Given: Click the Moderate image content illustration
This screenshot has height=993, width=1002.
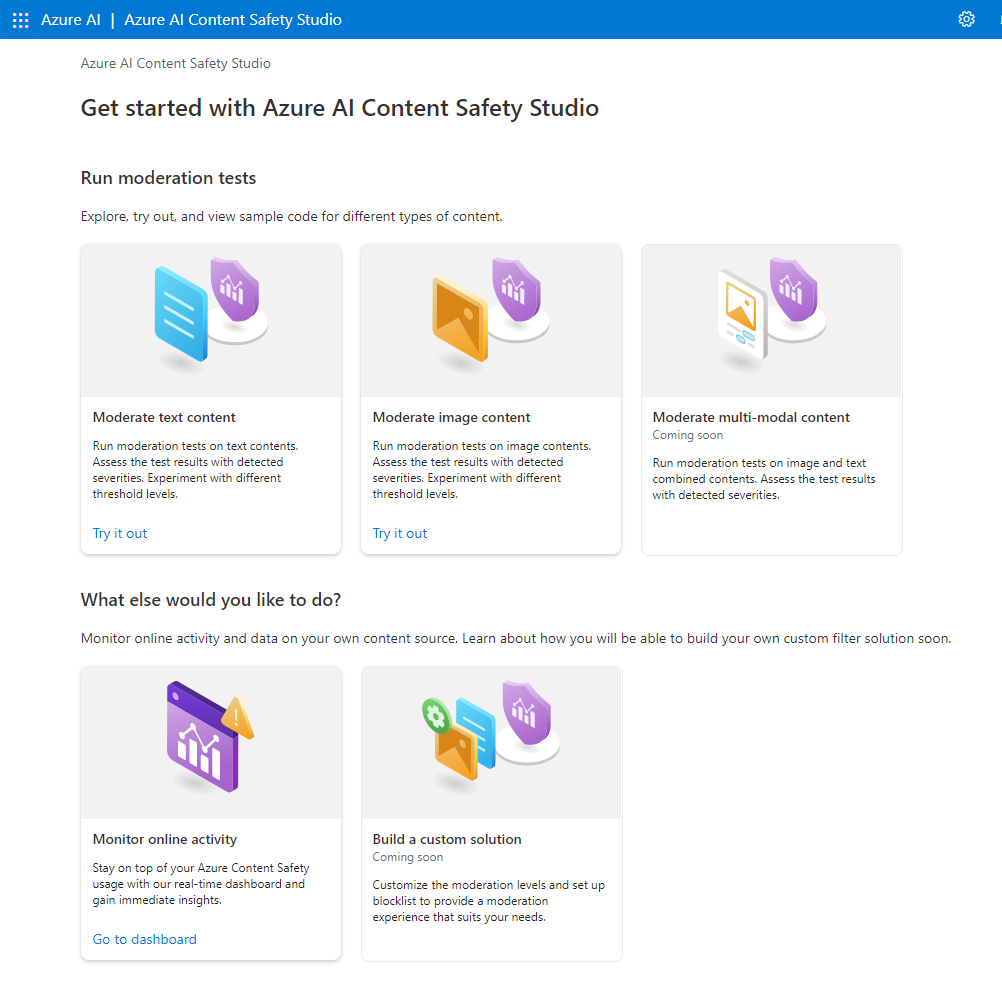Looking at the screenshot, I should pyautogui.click(x=491, y=321).
